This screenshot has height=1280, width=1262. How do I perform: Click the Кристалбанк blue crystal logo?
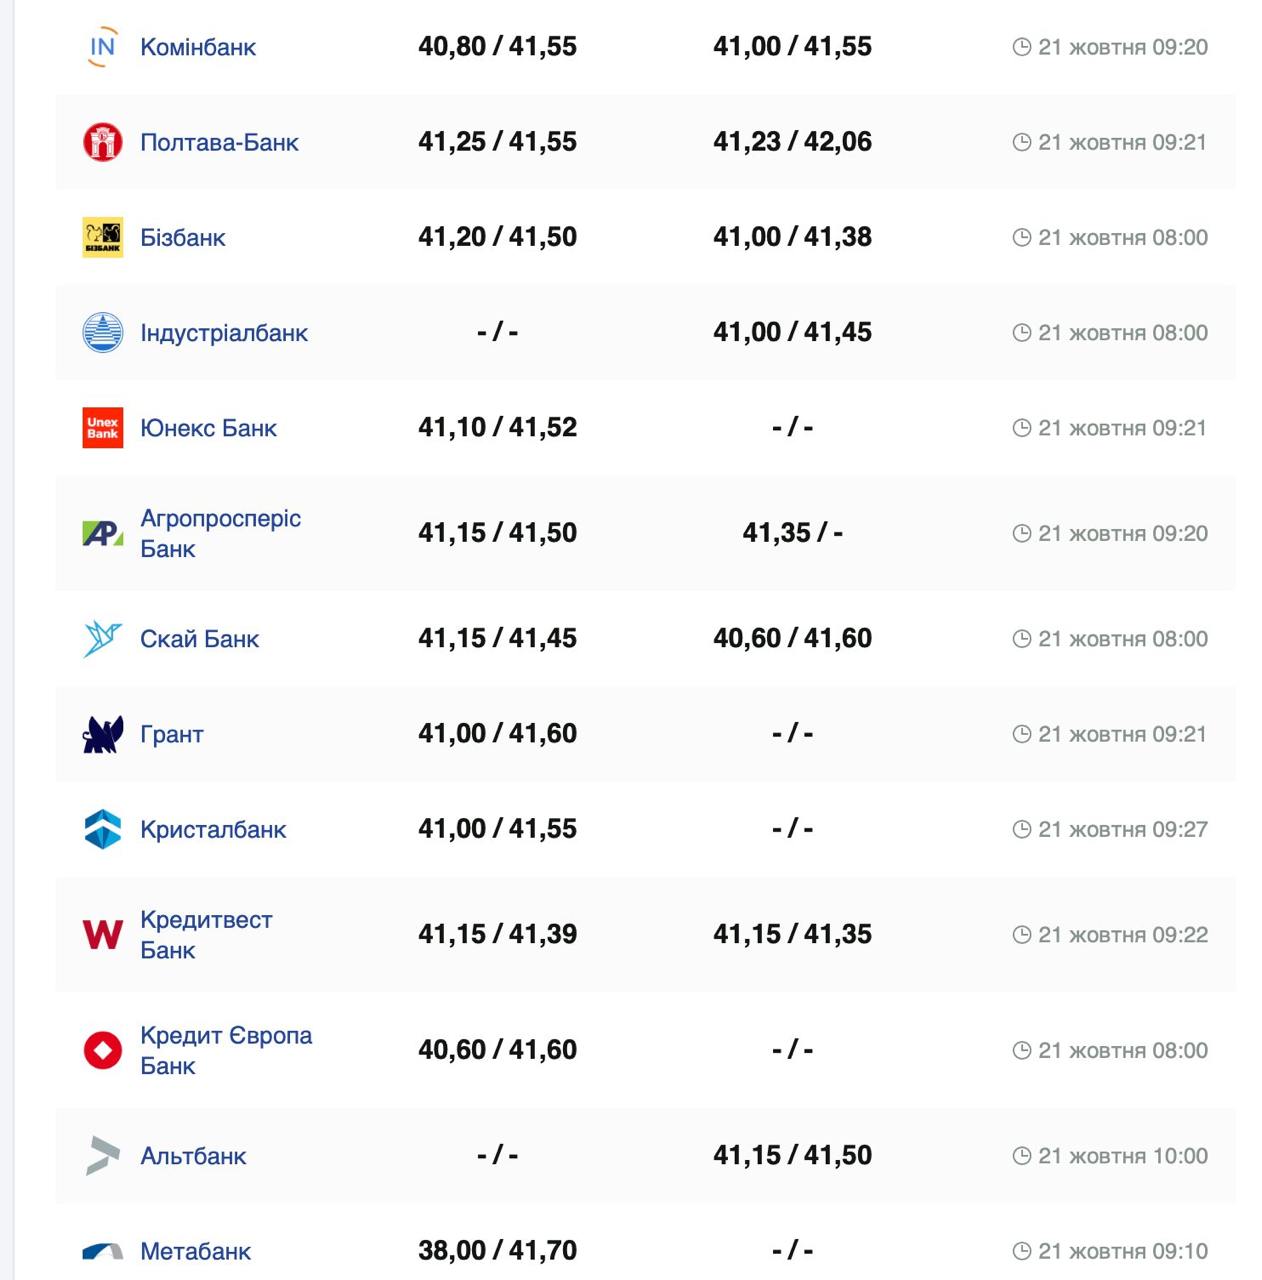102,829
